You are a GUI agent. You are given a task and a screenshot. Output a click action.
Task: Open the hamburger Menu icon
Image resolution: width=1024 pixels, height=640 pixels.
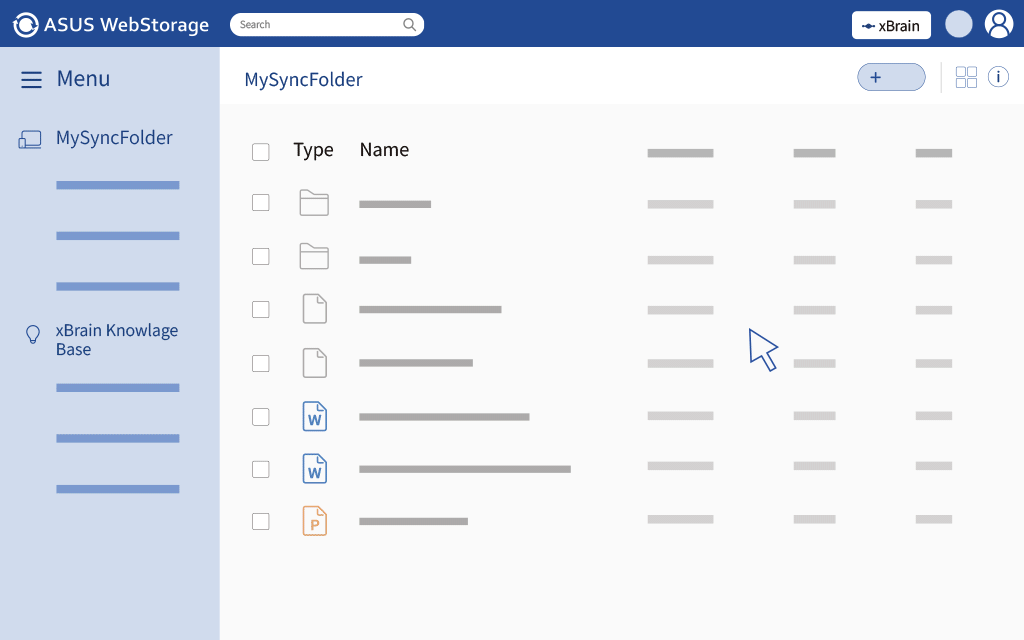coord(32,80)
